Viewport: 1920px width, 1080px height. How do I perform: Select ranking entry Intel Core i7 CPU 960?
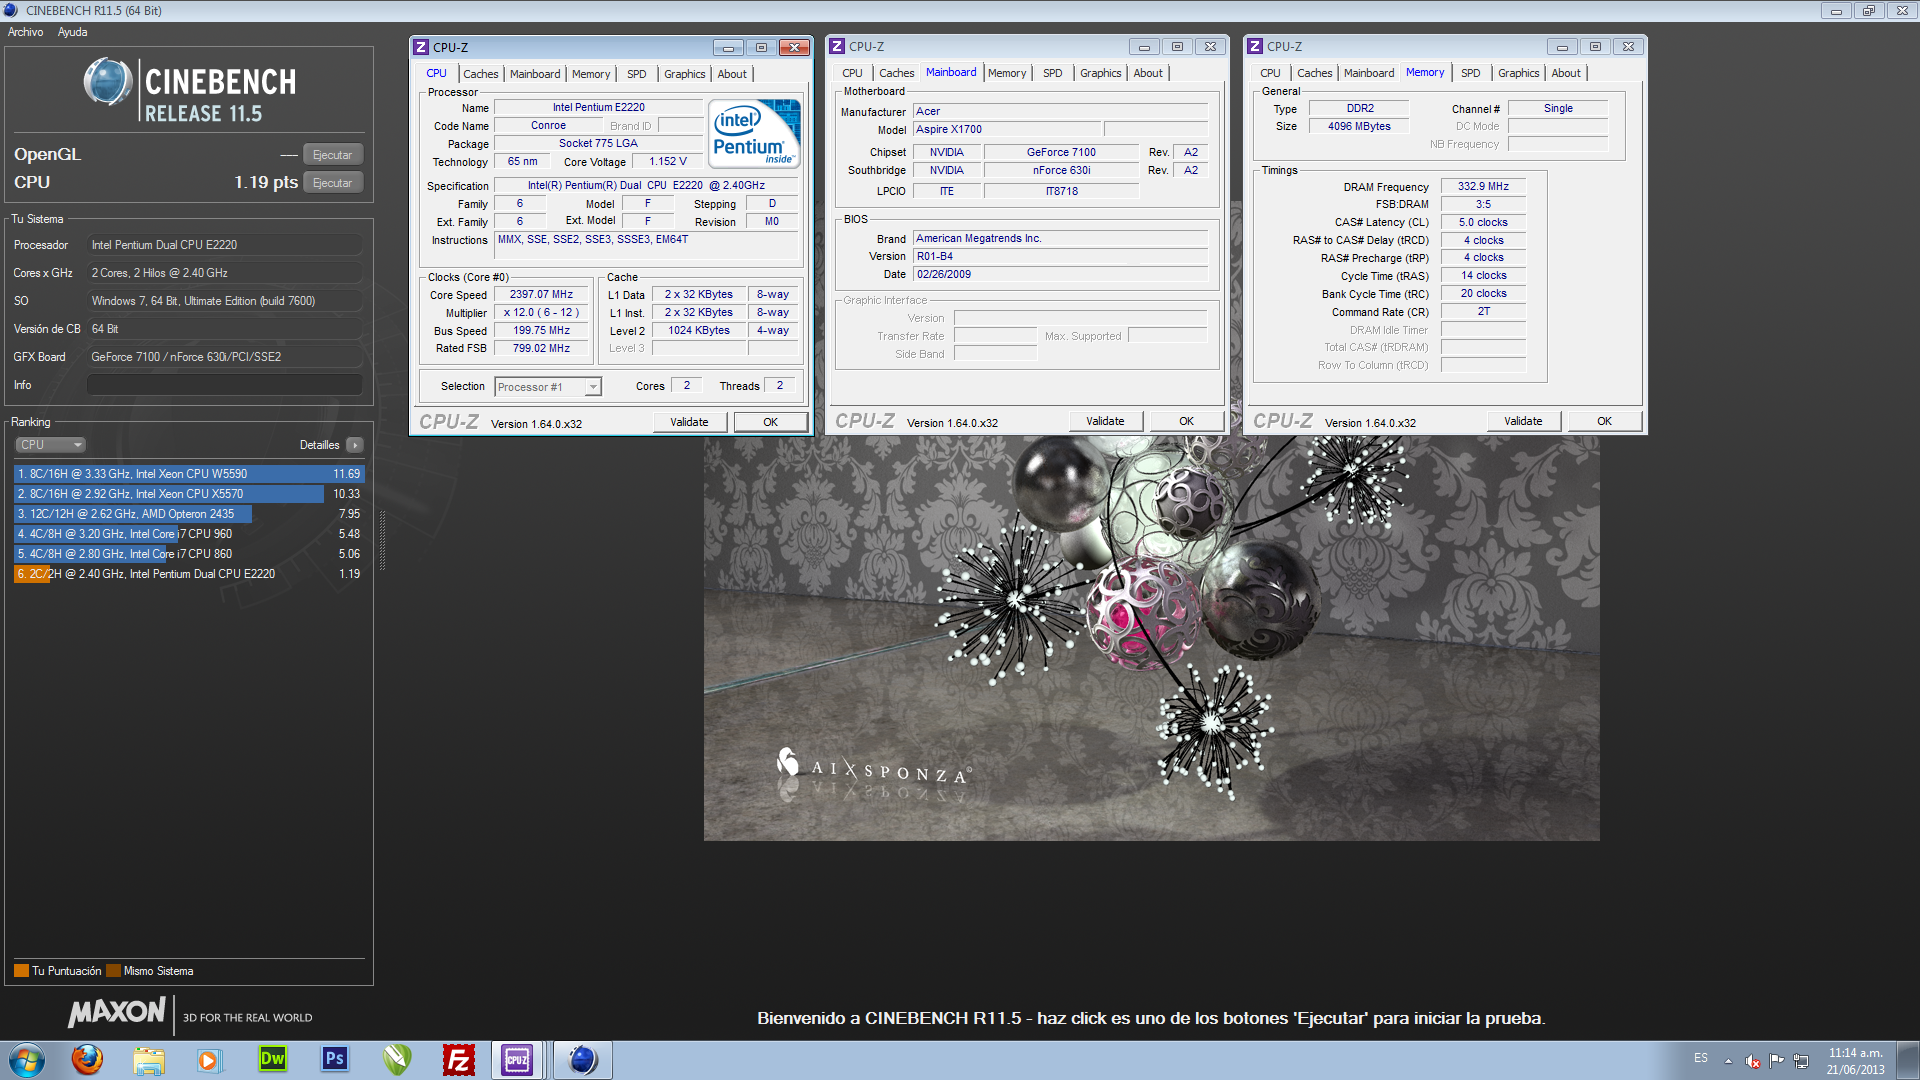pos(188,534)
